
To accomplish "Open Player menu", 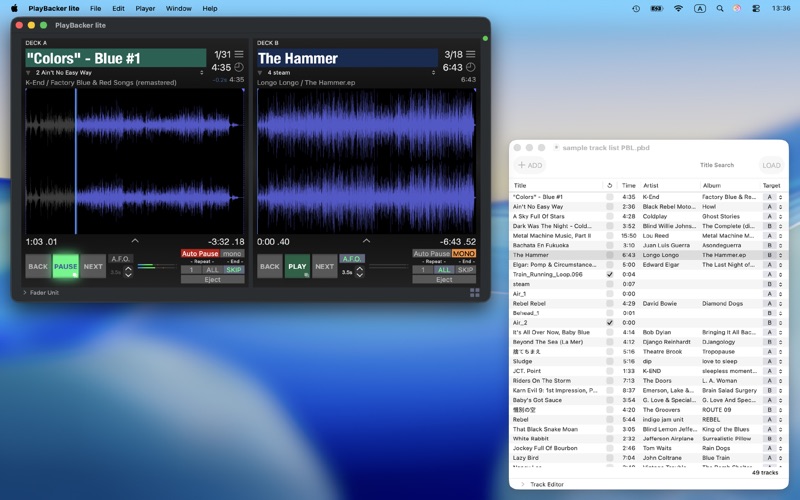I will click(145, 9).
